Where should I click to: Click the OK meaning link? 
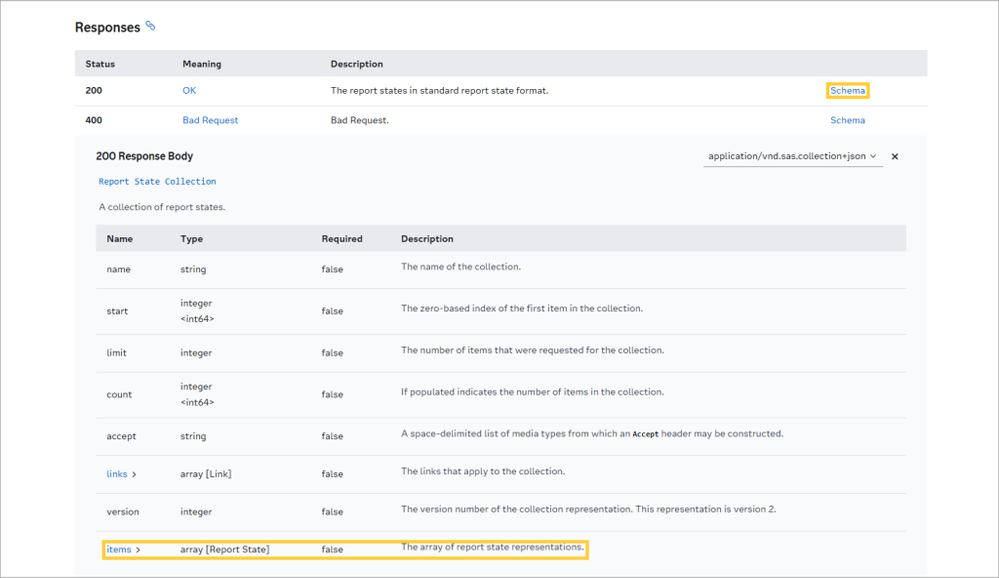tap(189, 91)
